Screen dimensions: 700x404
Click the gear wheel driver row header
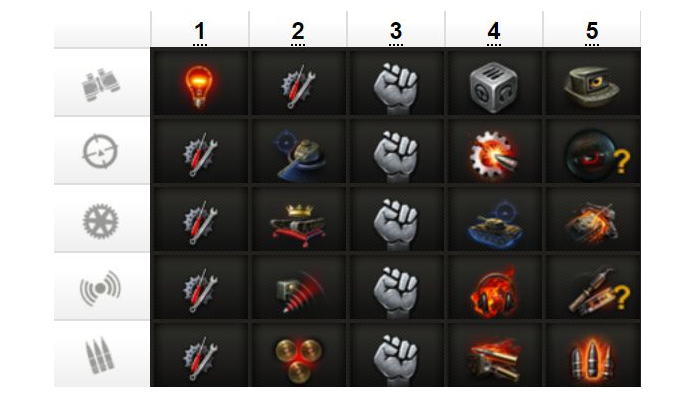click(100, 221)
